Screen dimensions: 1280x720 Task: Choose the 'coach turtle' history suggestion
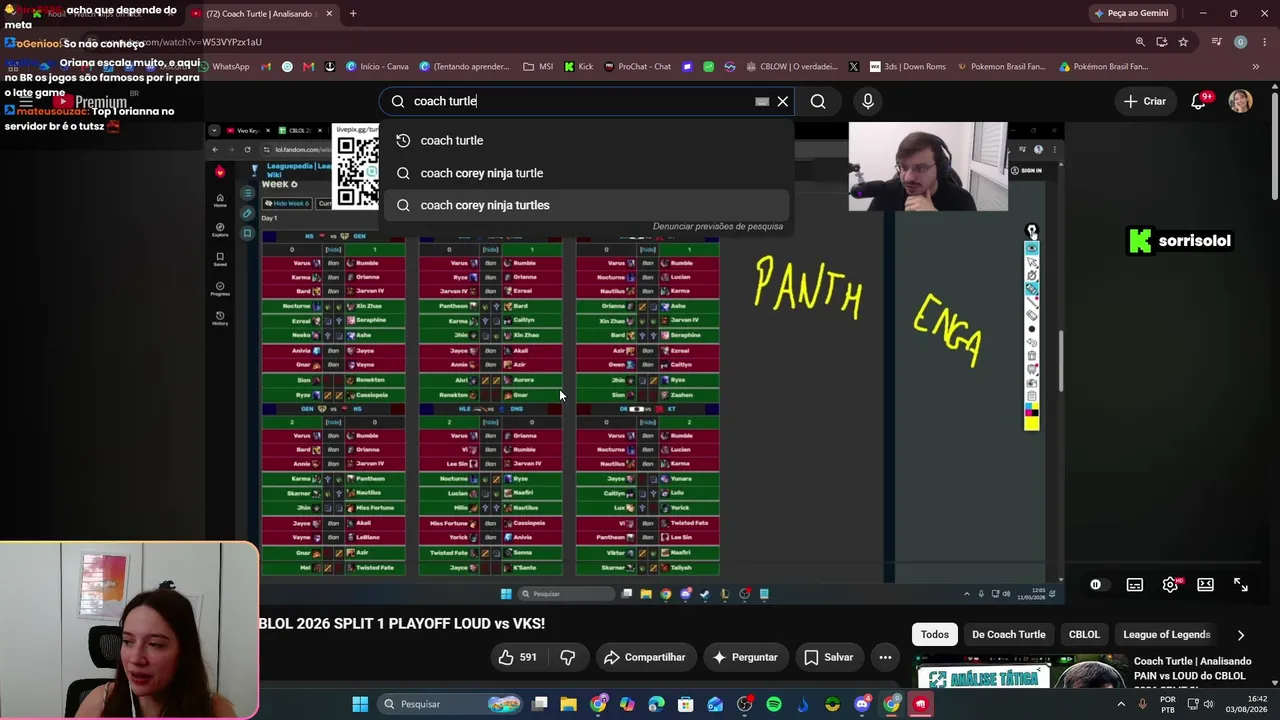point(586,141)
